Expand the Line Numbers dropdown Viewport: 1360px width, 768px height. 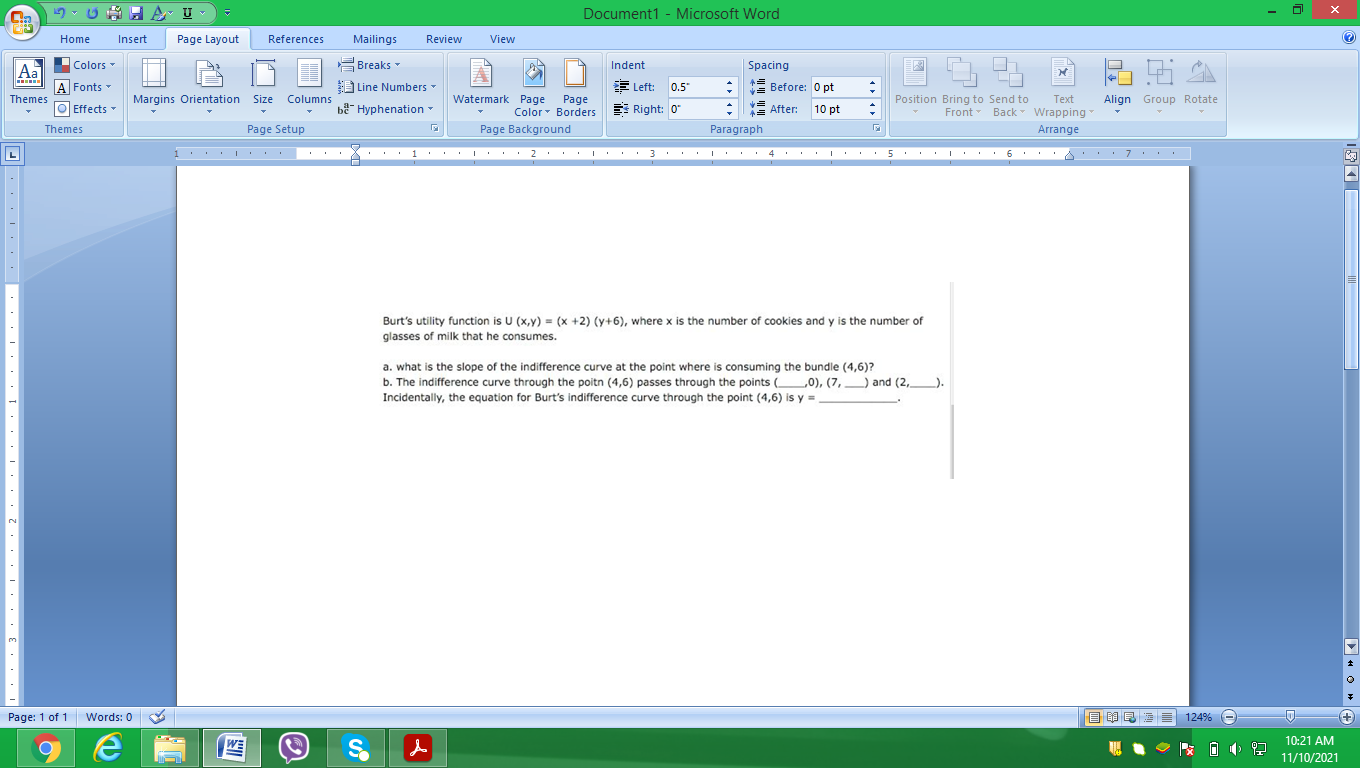tap(387, 87)
